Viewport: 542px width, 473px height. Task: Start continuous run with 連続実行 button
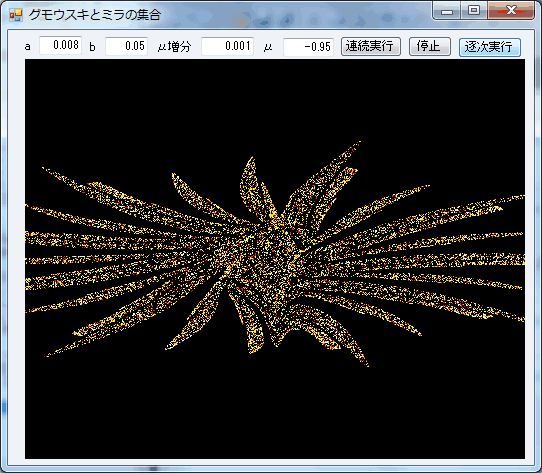click(x=371, y=47)
